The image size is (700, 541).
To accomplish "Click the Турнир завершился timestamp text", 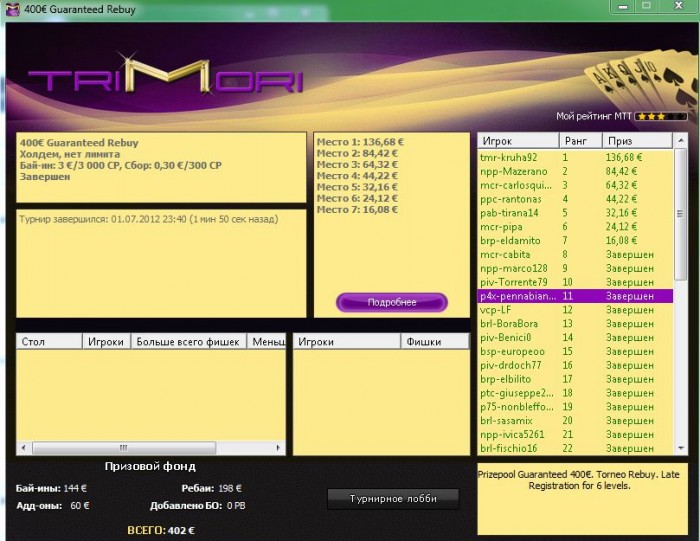I will pyautogui.click(x=149, y=219).
